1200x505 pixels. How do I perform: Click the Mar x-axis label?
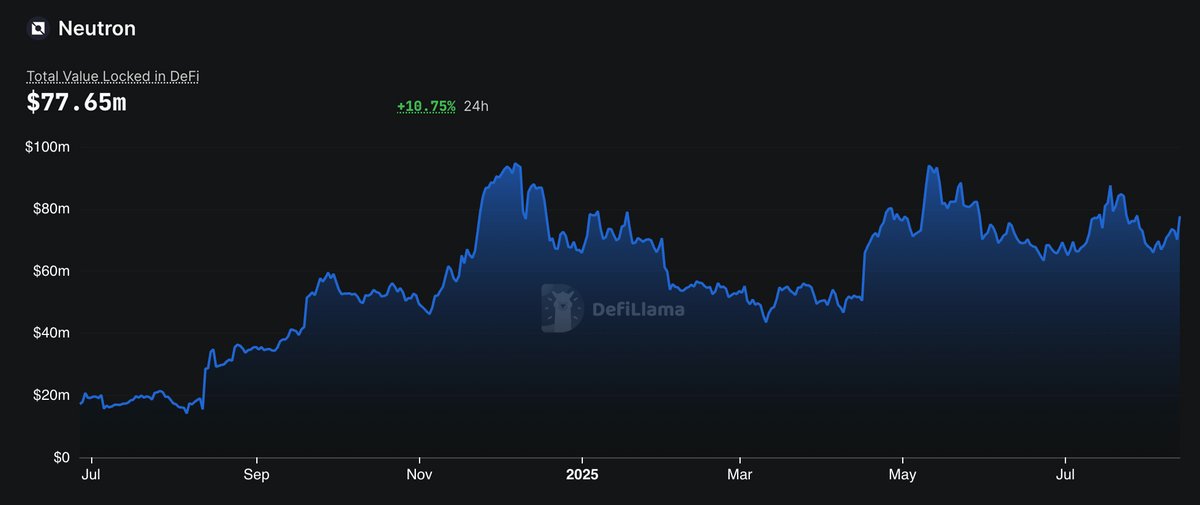pyautogui.click(x=739, y=474)
